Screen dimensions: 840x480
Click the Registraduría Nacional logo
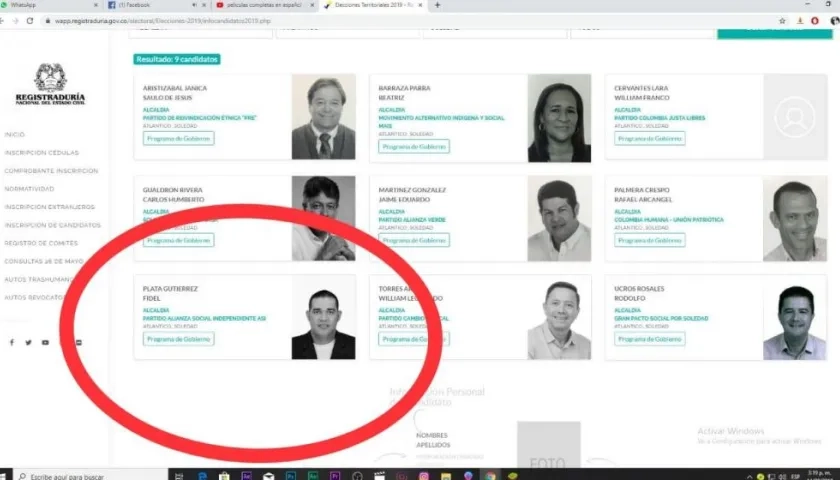click(50, 84)
